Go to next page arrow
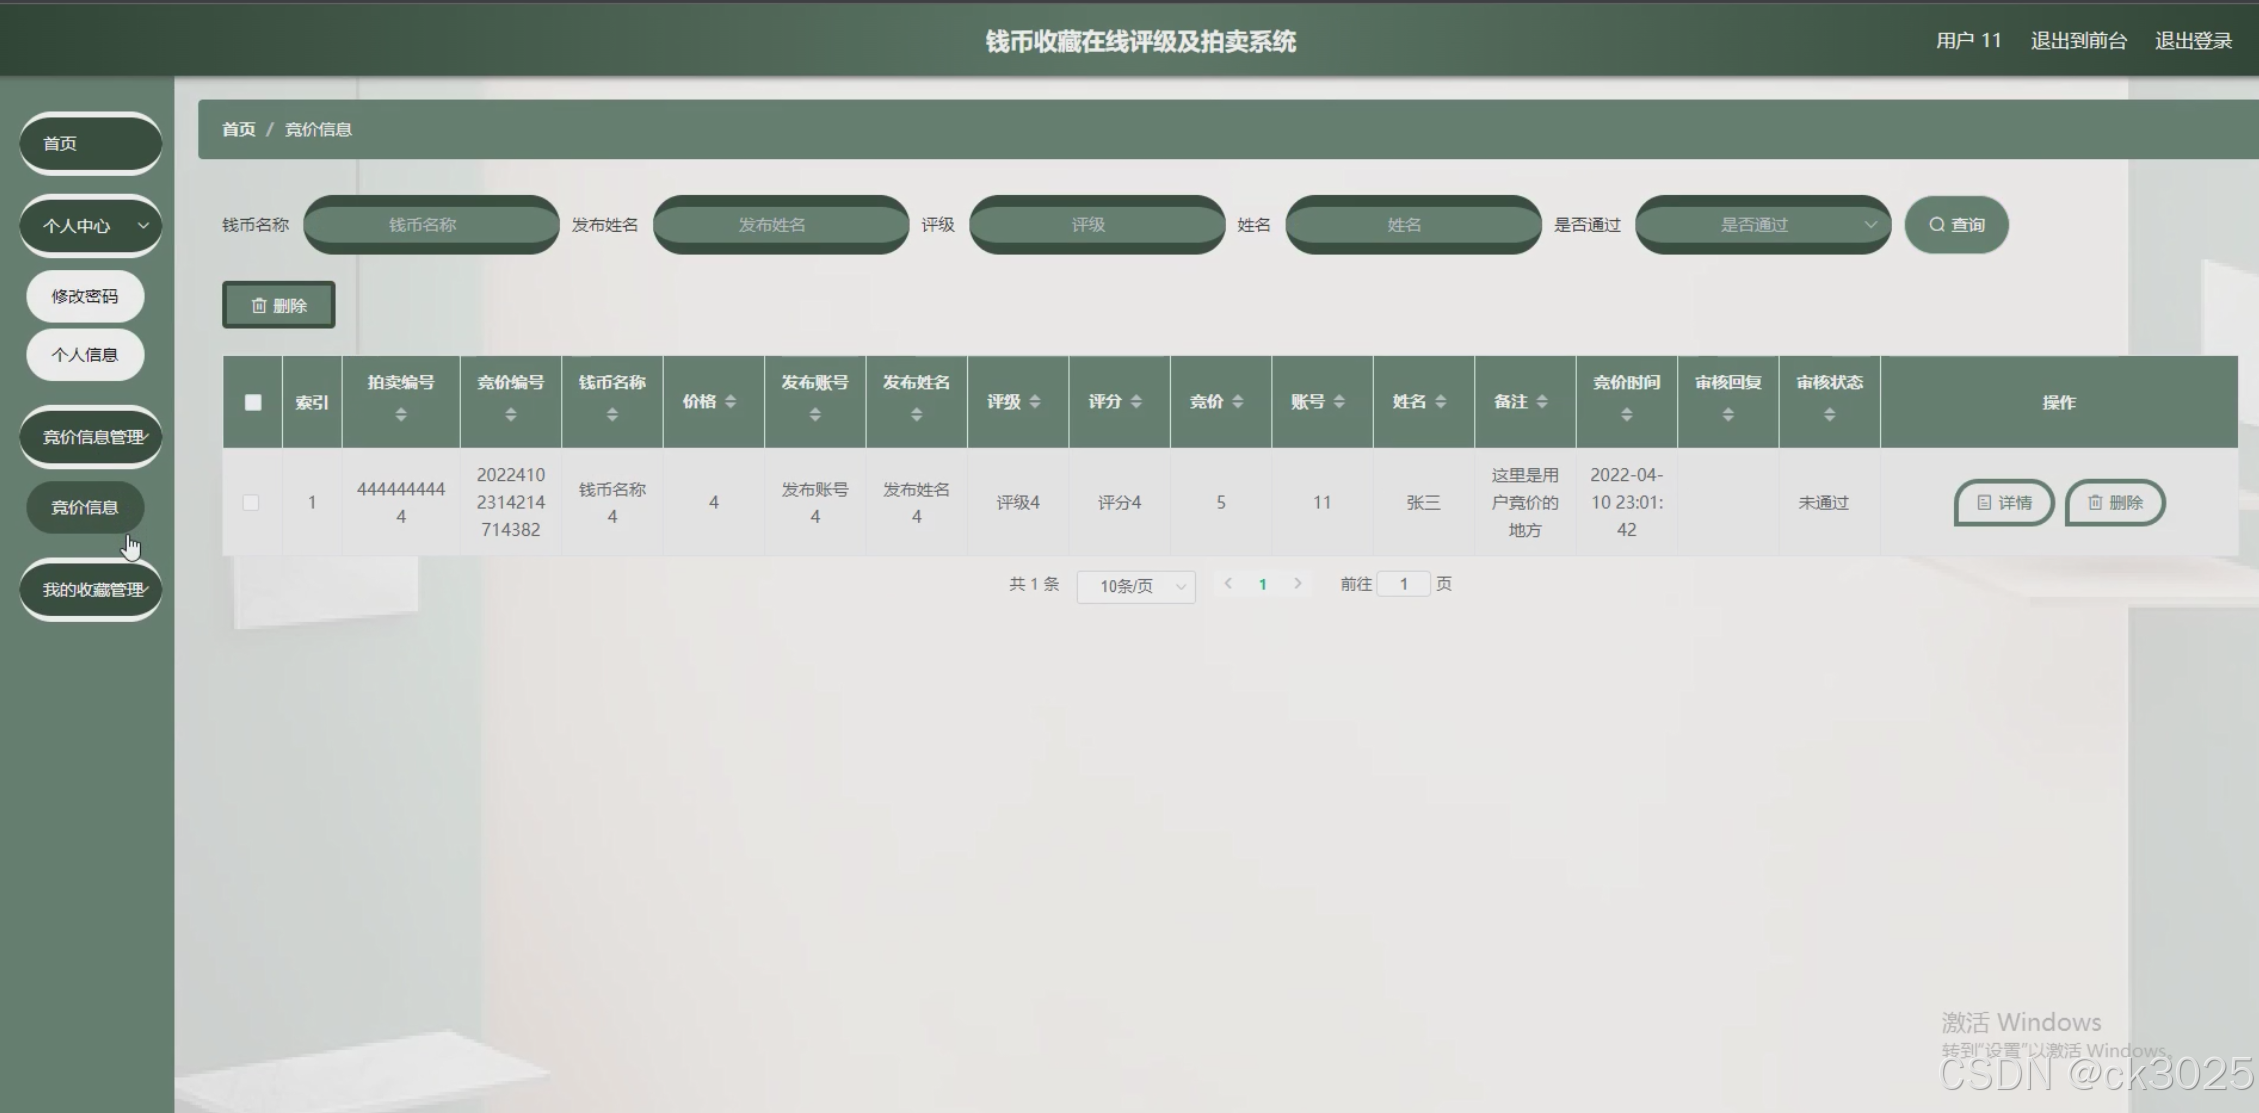Image resolution: width=2259 pixels, height=1113 pixels. (x=1298, y=583)
